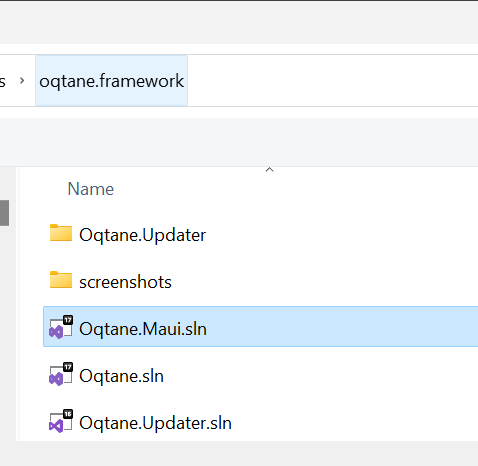The width and height of the screenshot is (478, 466).
Task: Select the oqtane.framework breadcrumb segment
Action: pos(111,81)
